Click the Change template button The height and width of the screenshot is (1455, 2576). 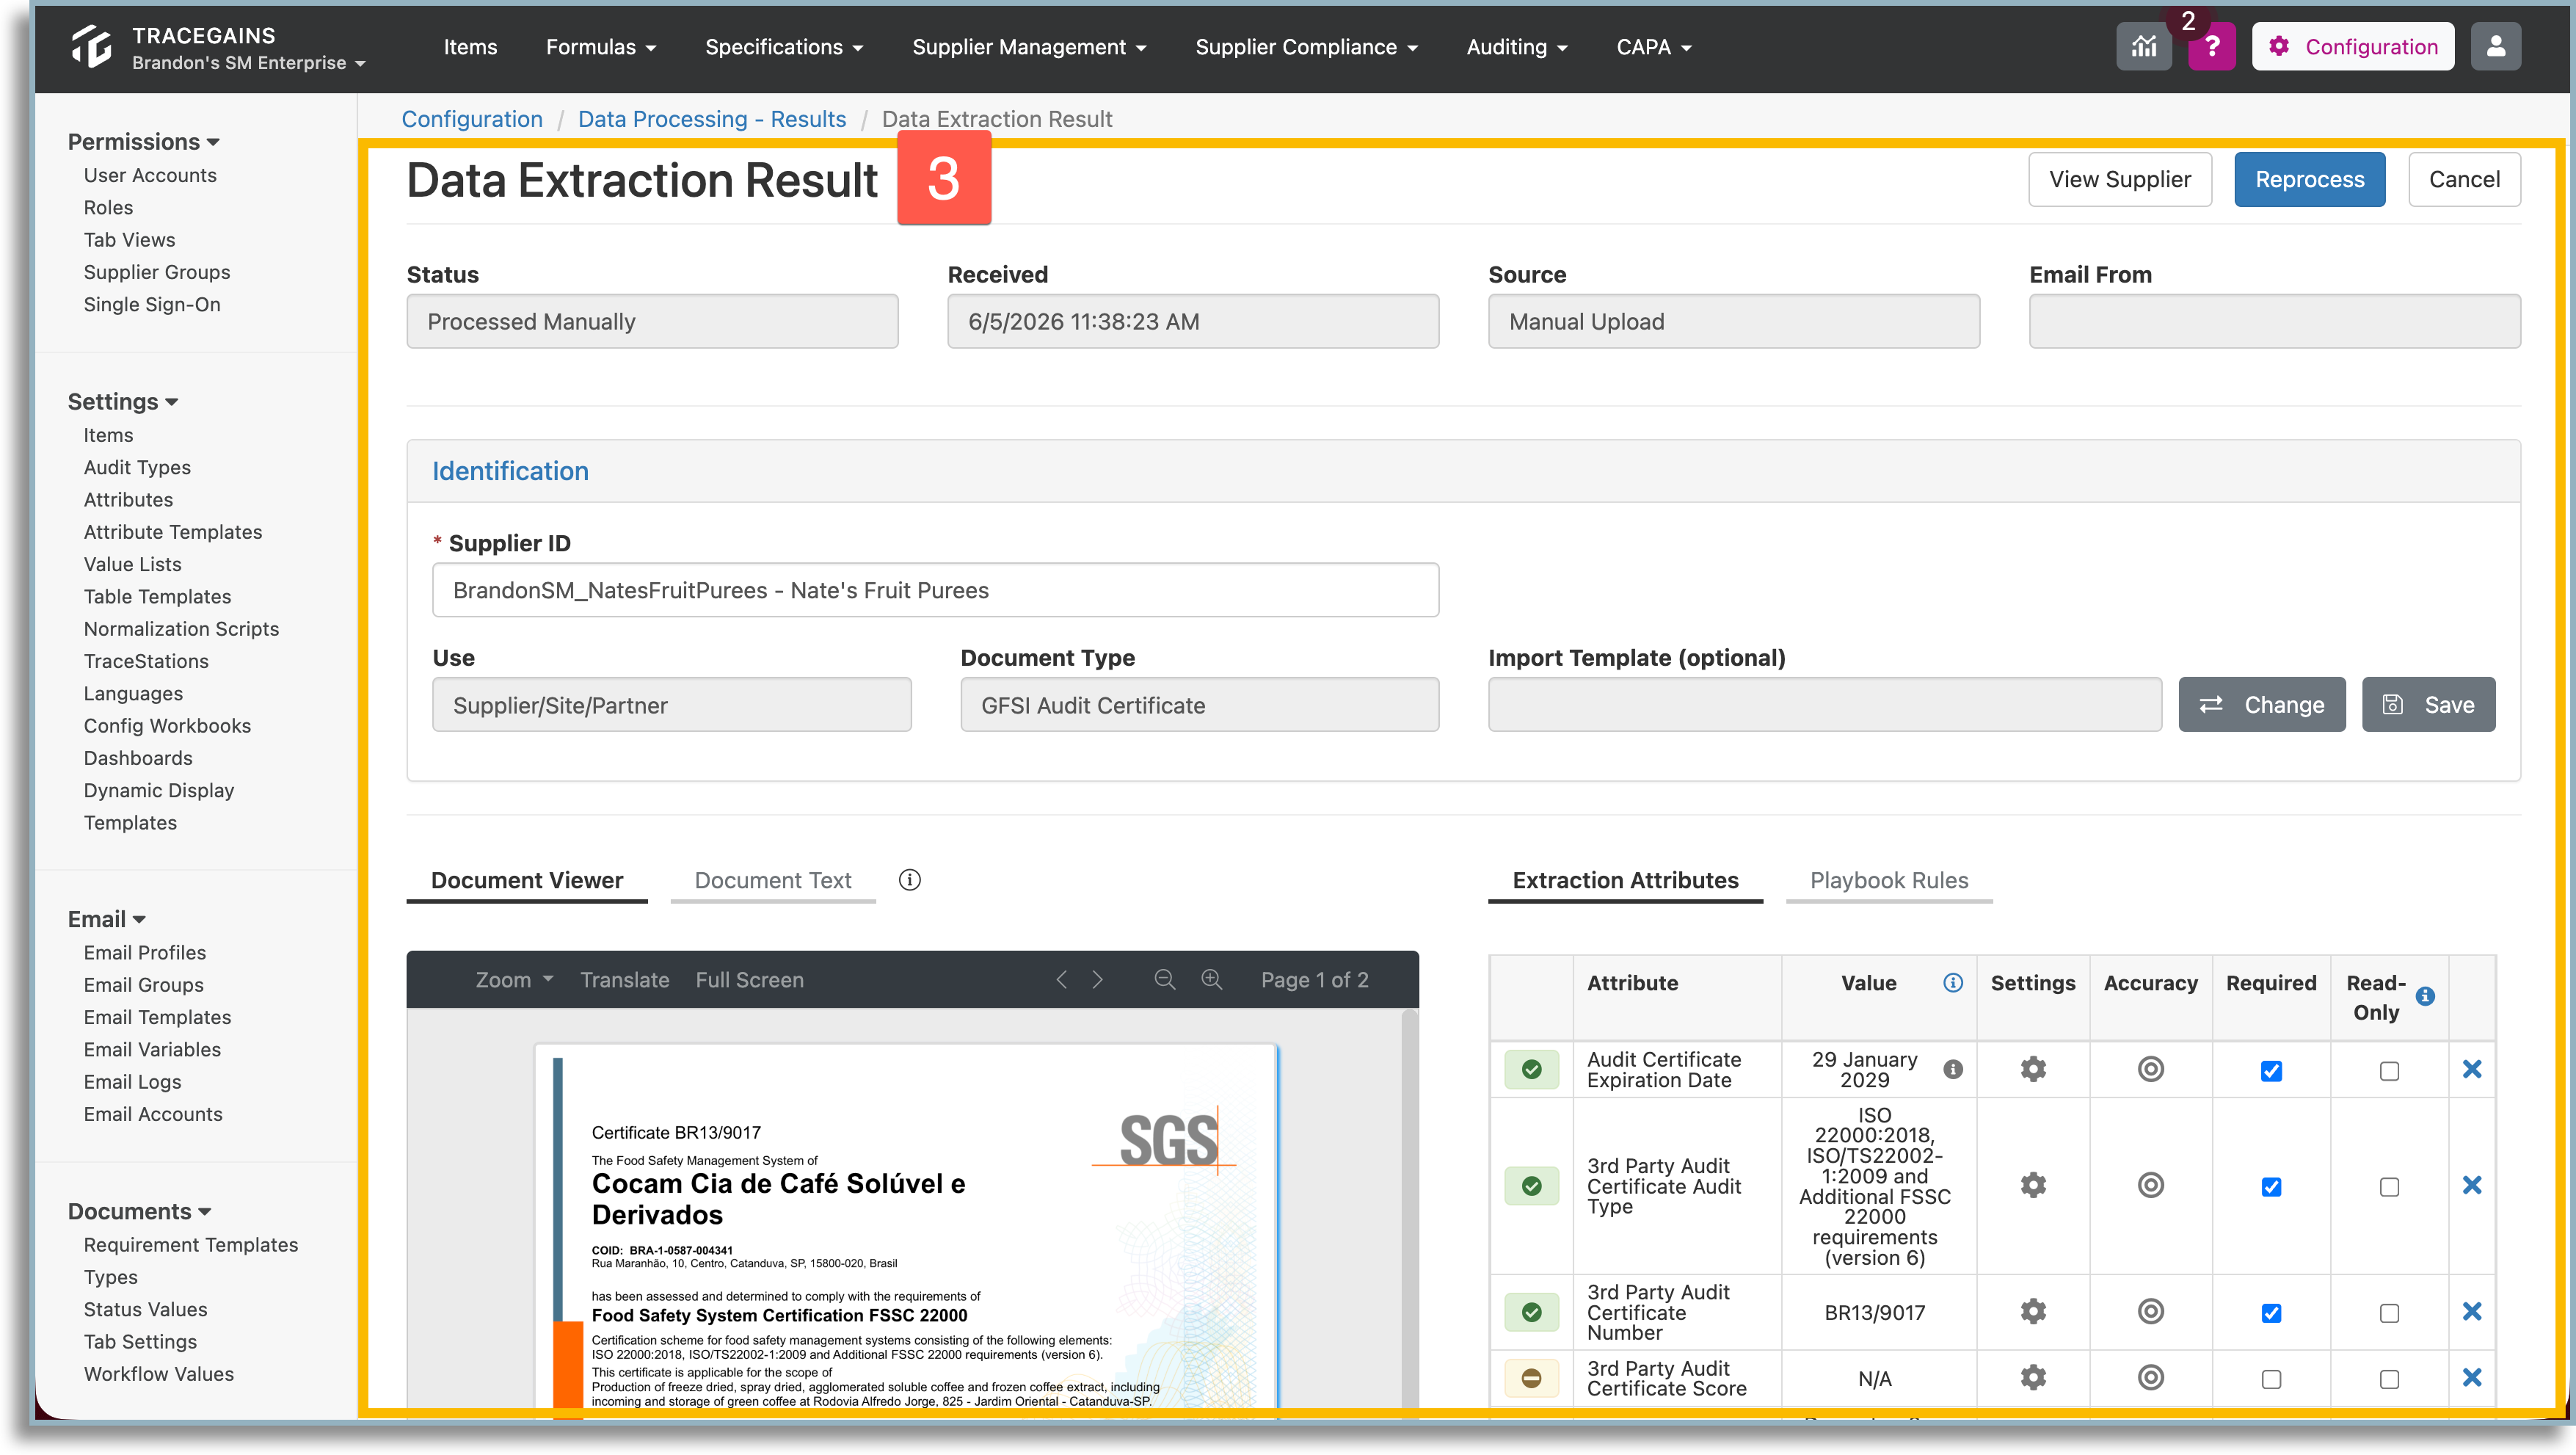2261,704
